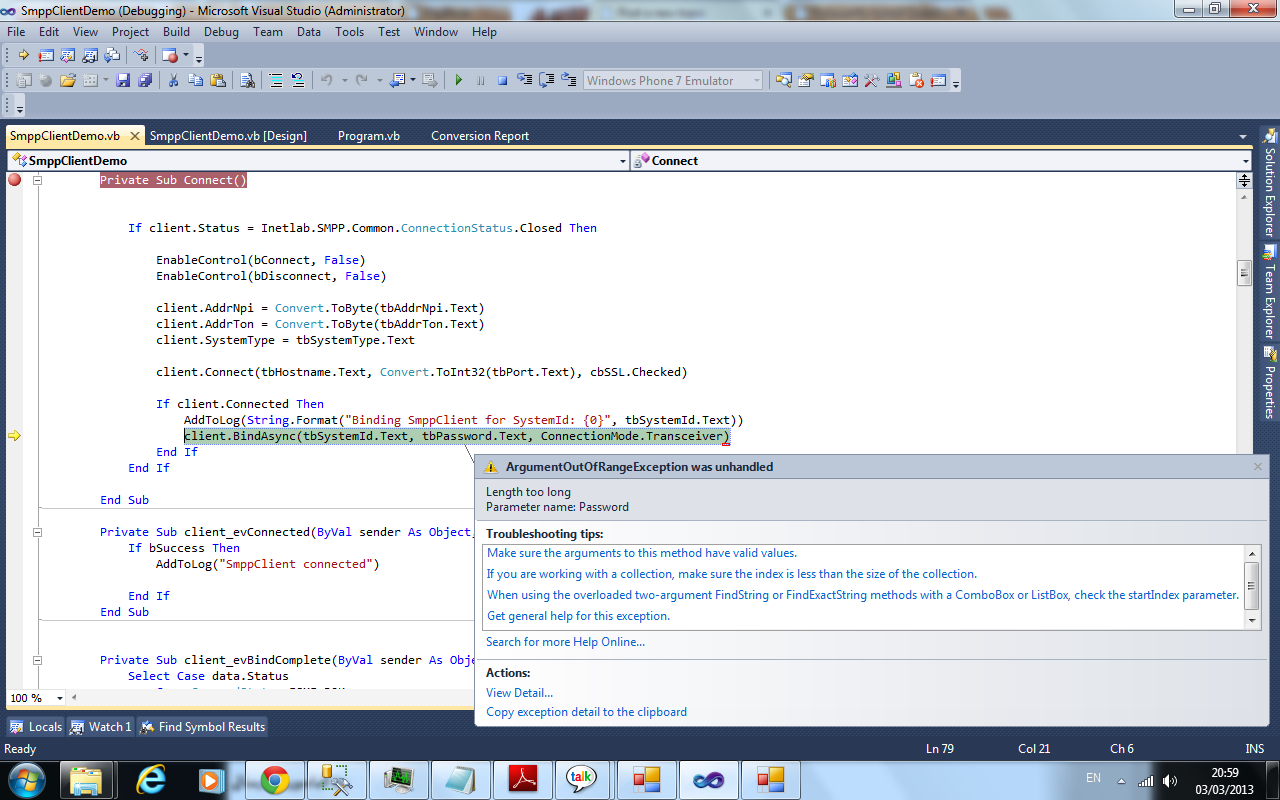Click the green Continue debugging button

(x=459, y=81)
